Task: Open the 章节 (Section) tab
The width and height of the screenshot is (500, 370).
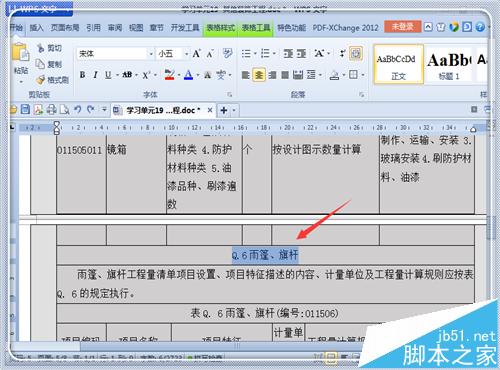Action: pyautogui.click(x=156, y=28)
